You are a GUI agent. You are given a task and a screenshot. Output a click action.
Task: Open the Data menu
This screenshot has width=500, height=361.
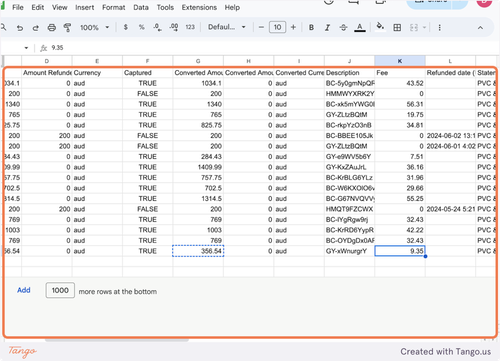click(141, 7)
